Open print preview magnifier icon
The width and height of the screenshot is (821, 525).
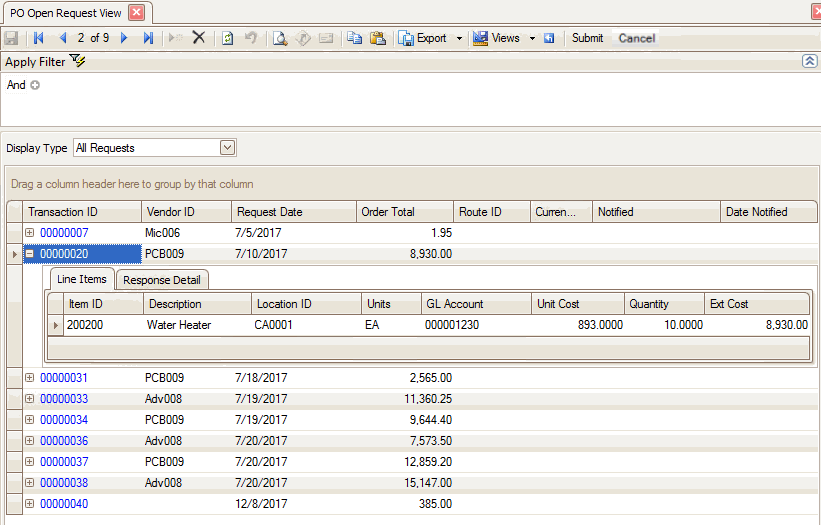tap(280, 38)
